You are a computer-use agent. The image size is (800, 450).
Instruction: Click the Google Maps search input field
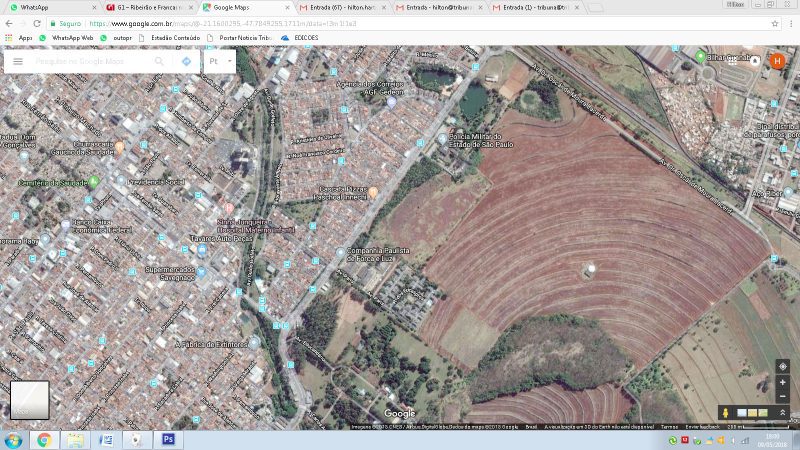point(90,61)
